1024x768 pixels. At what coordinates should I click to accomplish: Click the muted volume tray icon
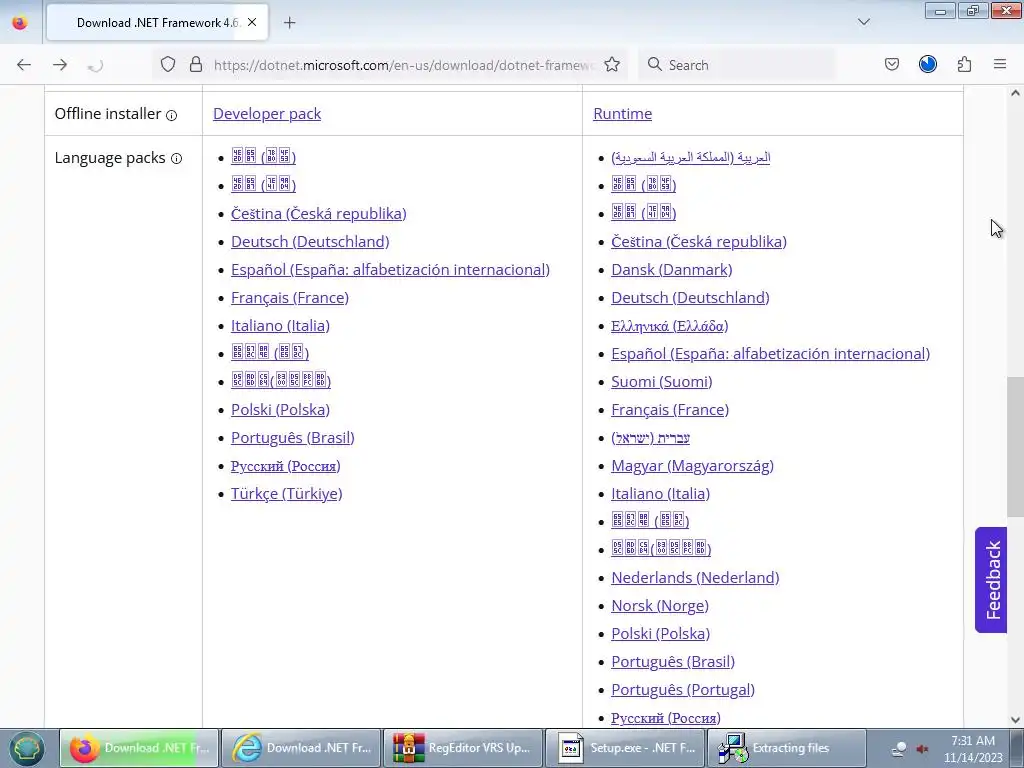[x=922, y=749]
